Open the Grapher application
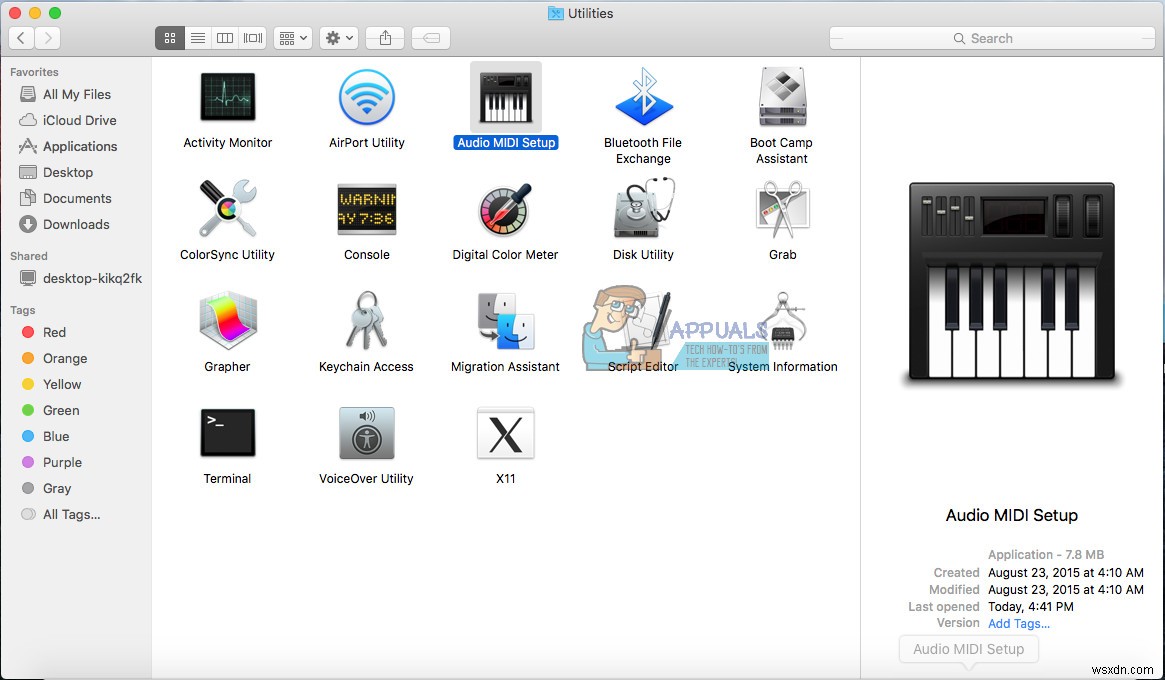 click(227, 321)
